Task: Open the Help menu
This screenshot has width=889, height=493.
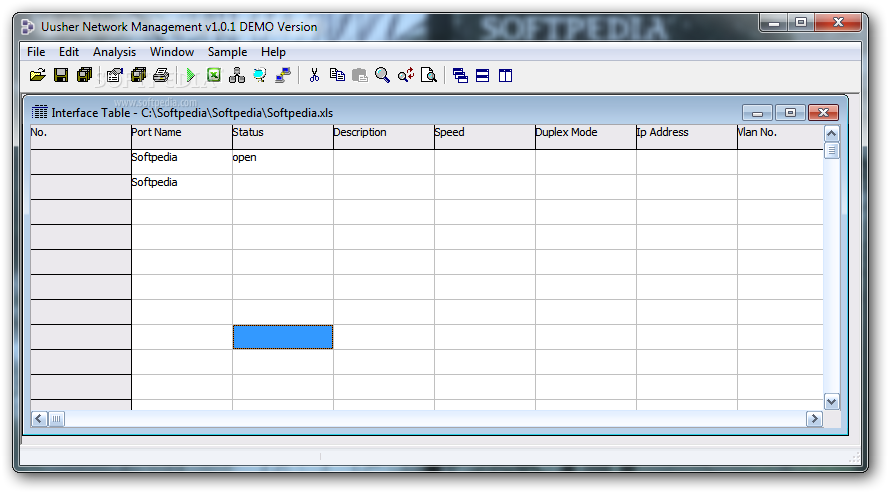Action: point(273,52)
